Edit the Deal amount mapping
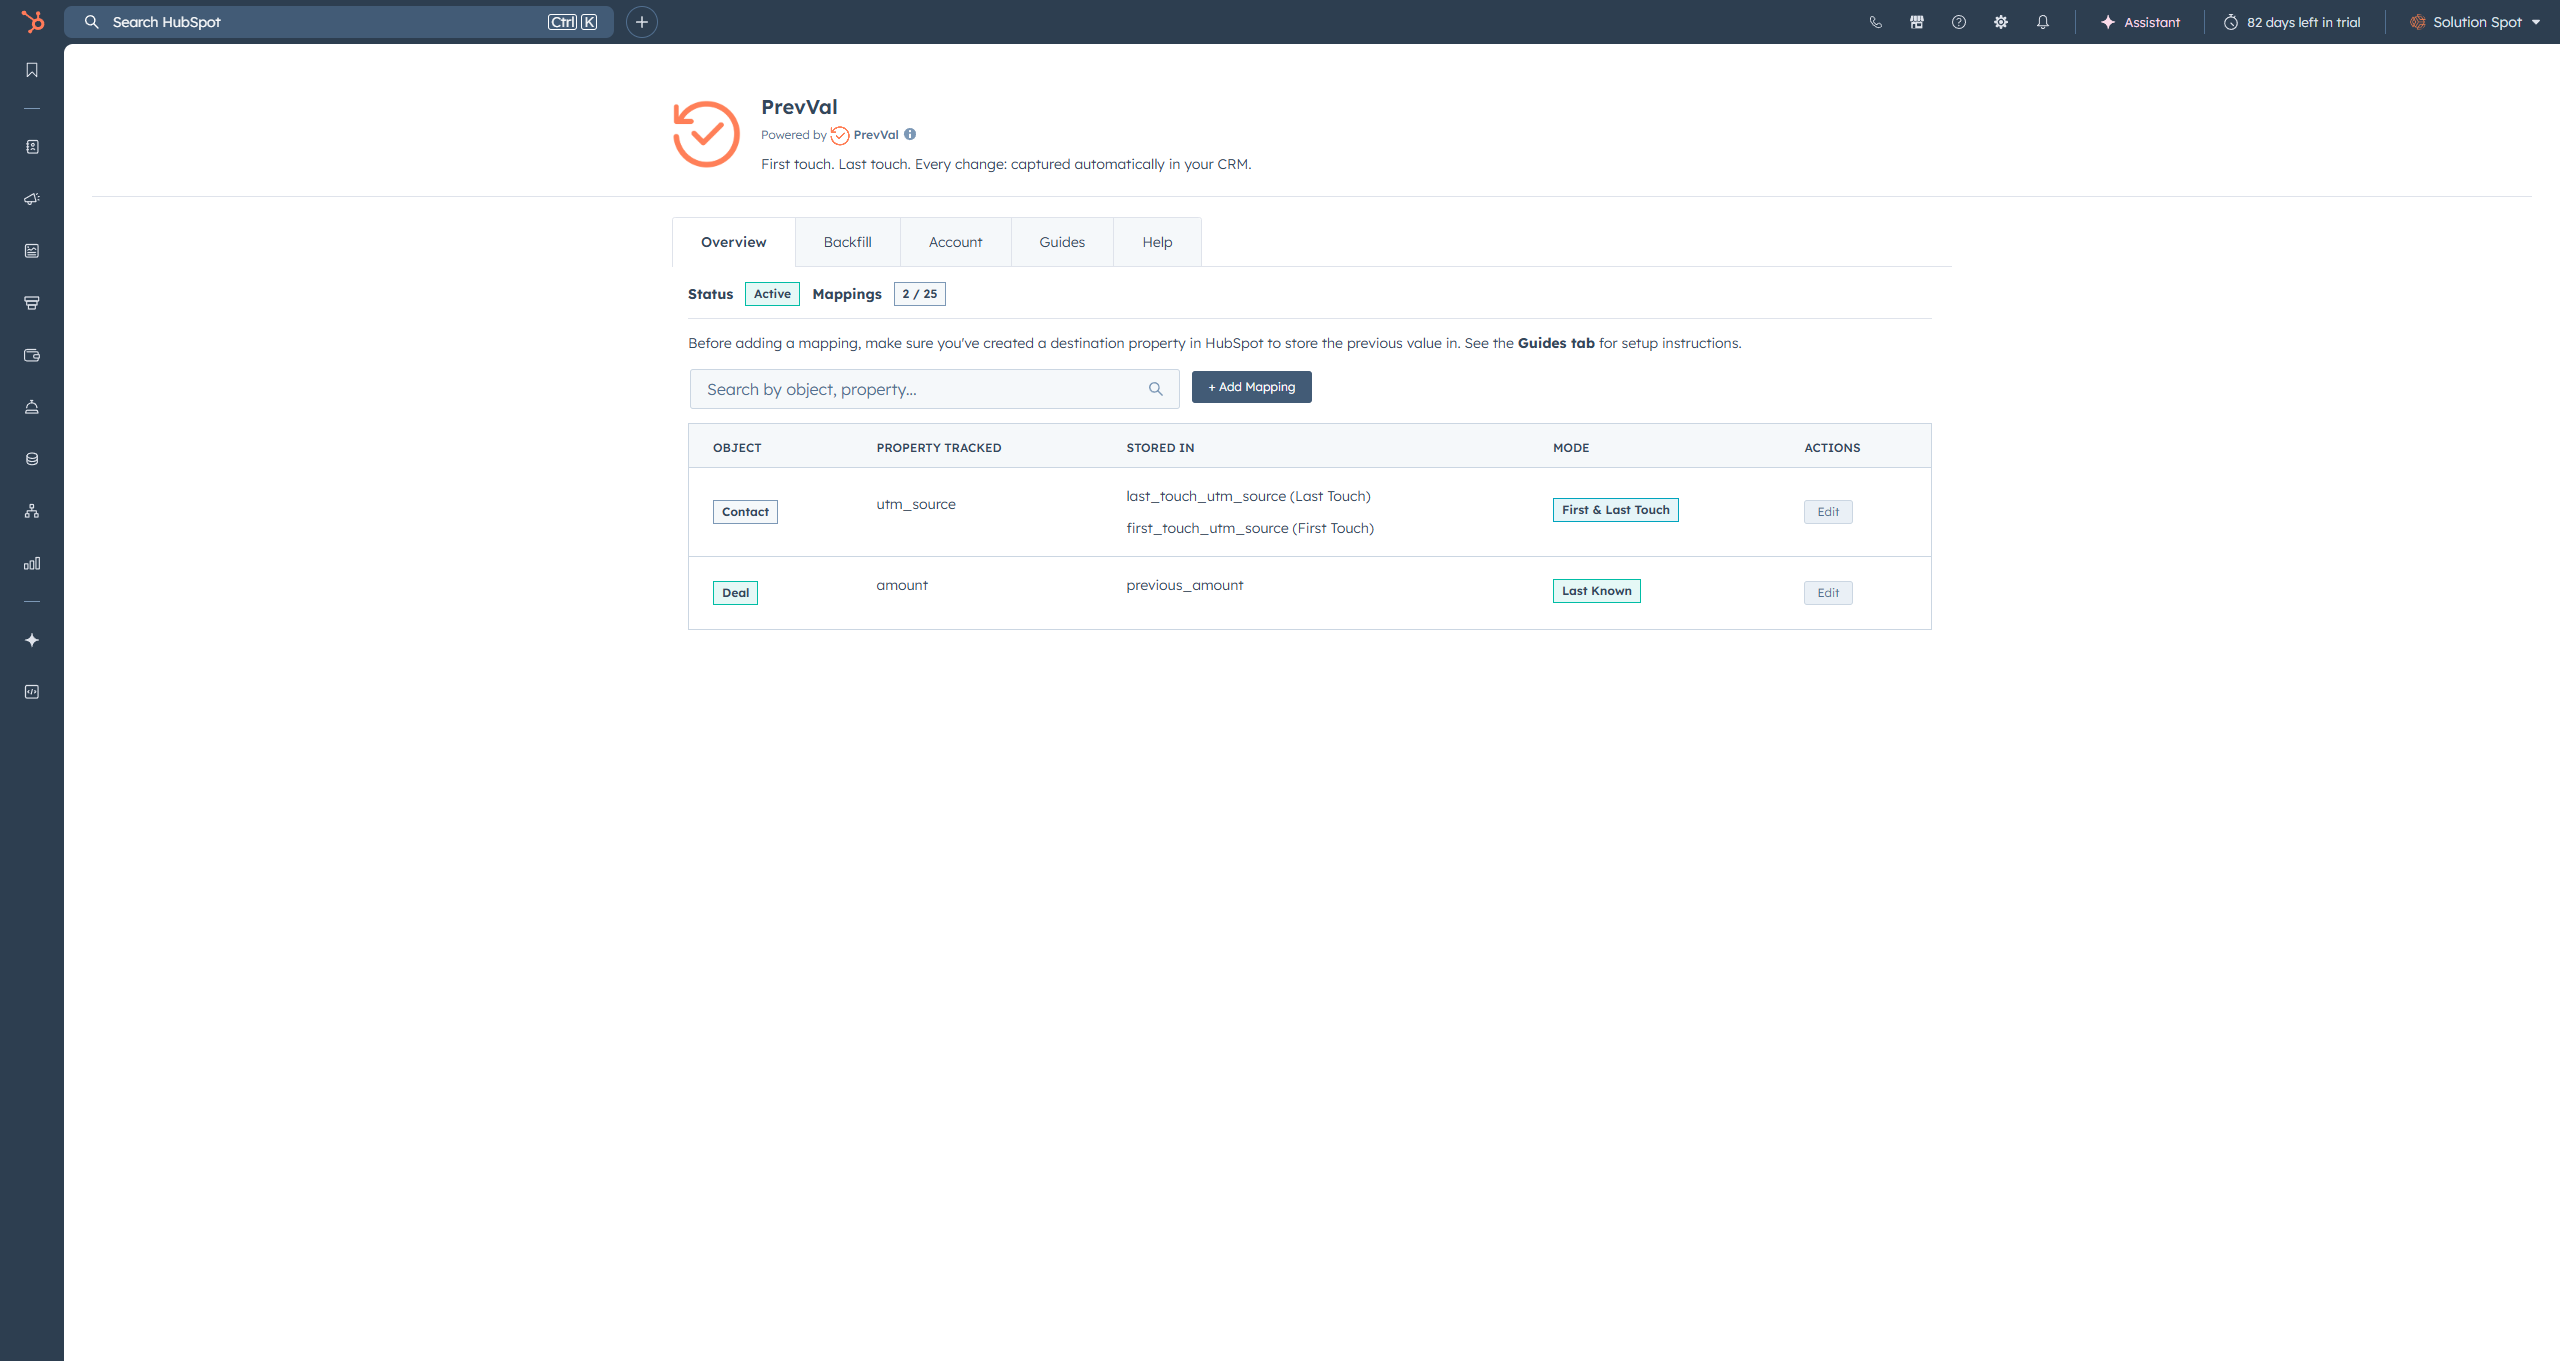 (x=1827, y=593)
